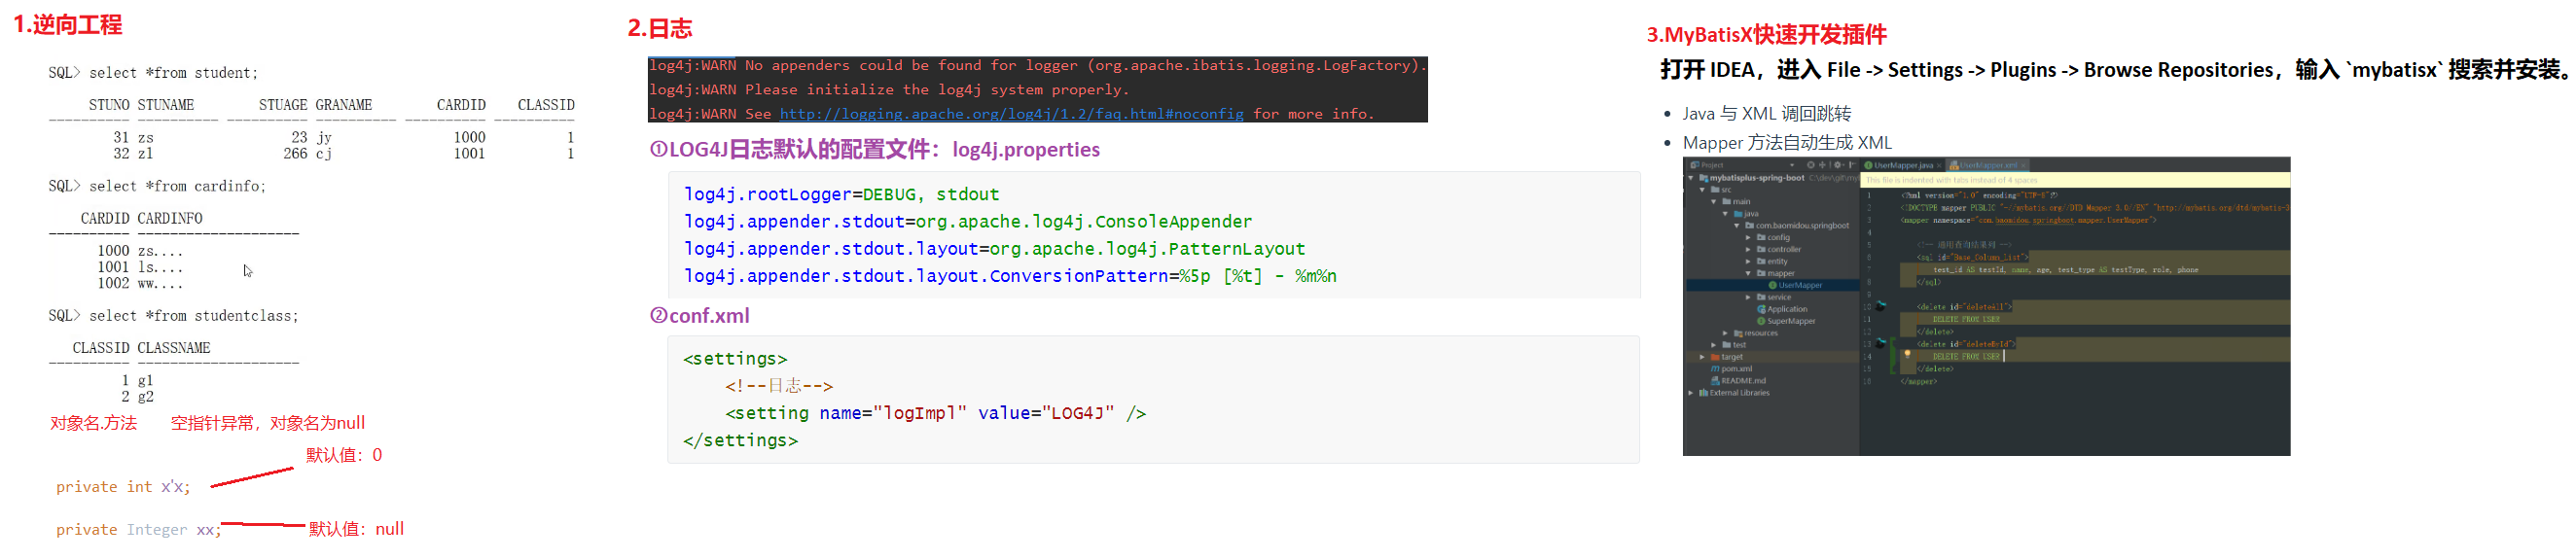Click the hide Project panel icon
The height and width of the screenshot is (560, 2576).
[x=1851, y=165]
